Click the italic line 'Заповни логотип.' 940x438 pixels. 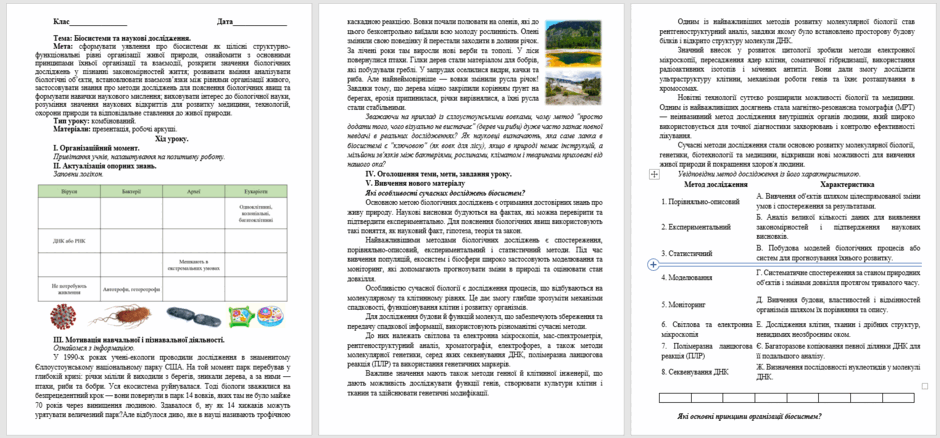pos(79,174)
